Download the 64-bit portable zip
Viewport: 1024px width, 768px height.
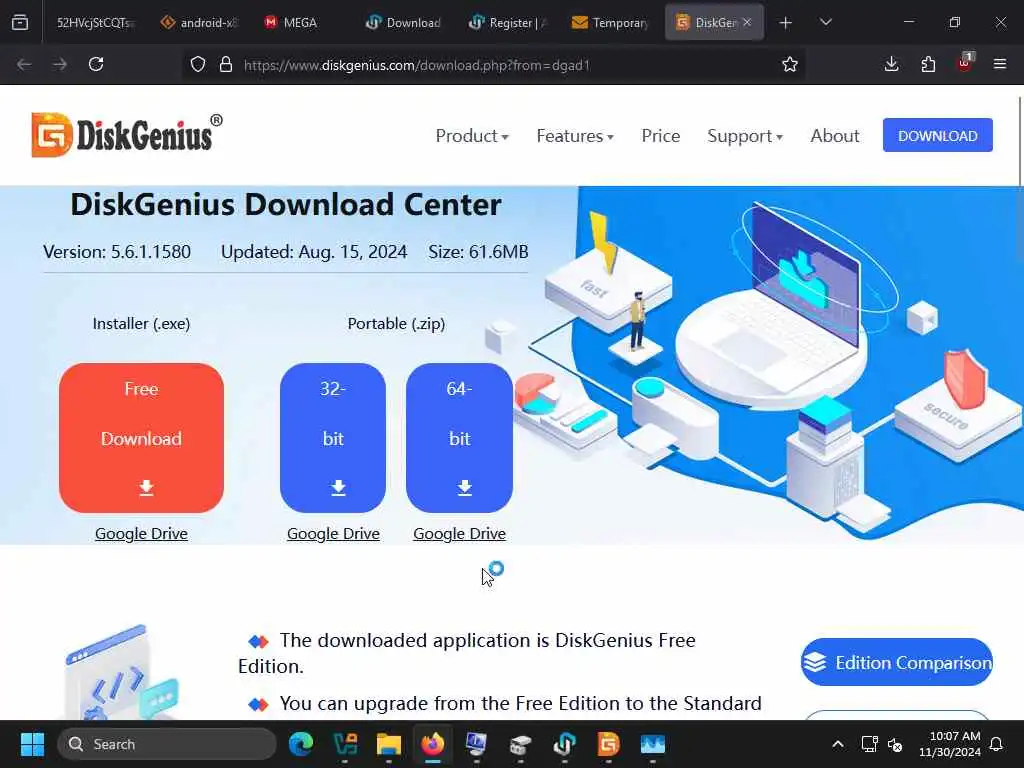coord(459,438)
